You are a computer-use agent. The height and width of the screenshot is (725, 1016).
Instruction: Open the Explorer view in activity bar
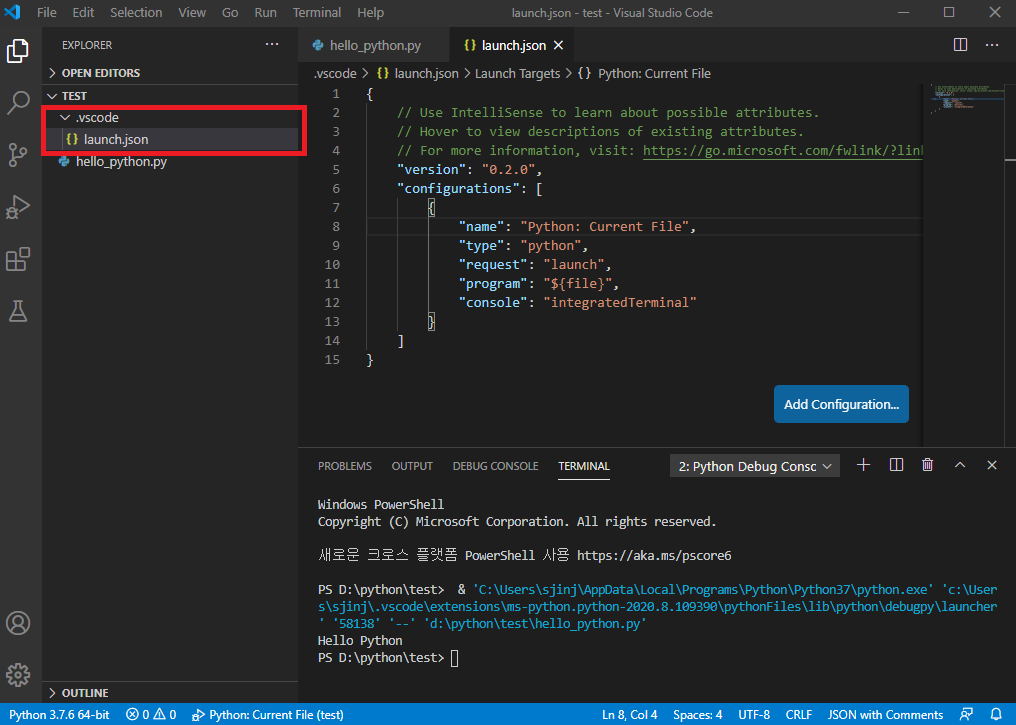(x=17, y=51)
